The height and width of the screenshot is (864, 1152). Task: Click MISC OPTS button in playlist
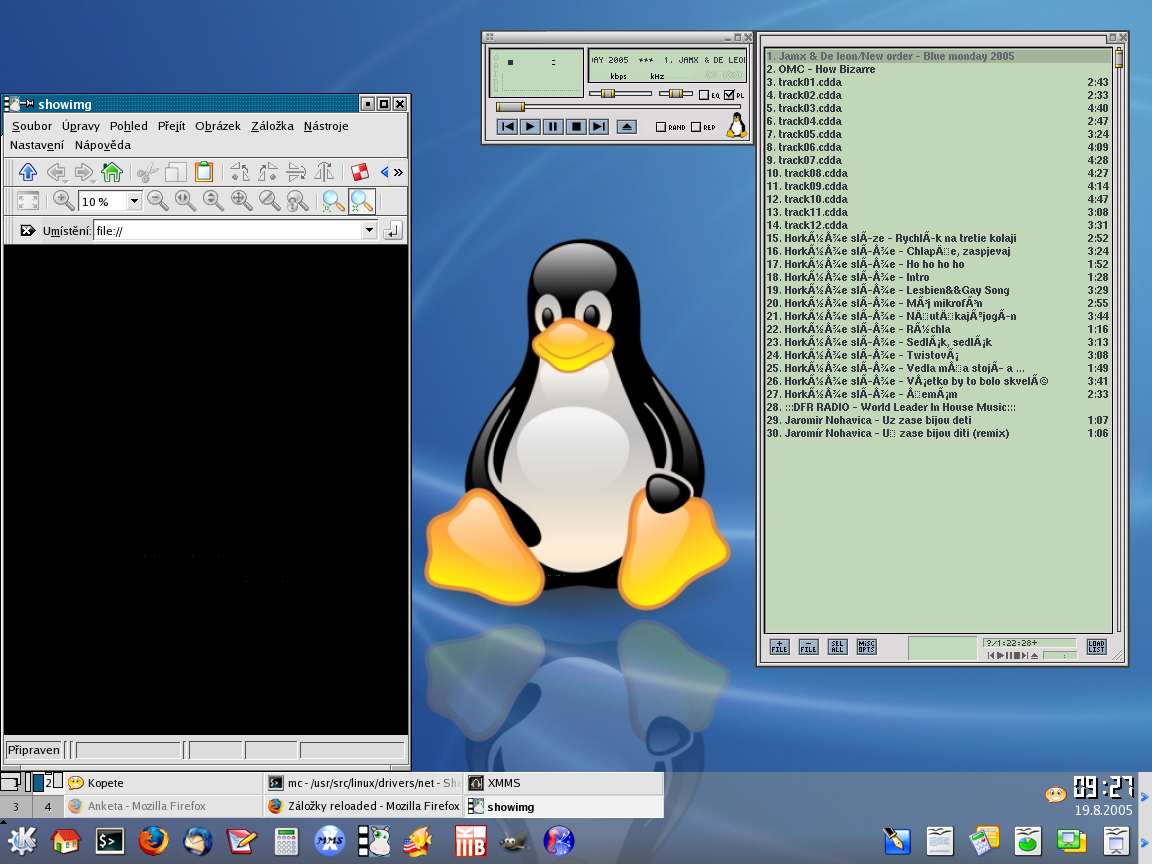point(866,647)
